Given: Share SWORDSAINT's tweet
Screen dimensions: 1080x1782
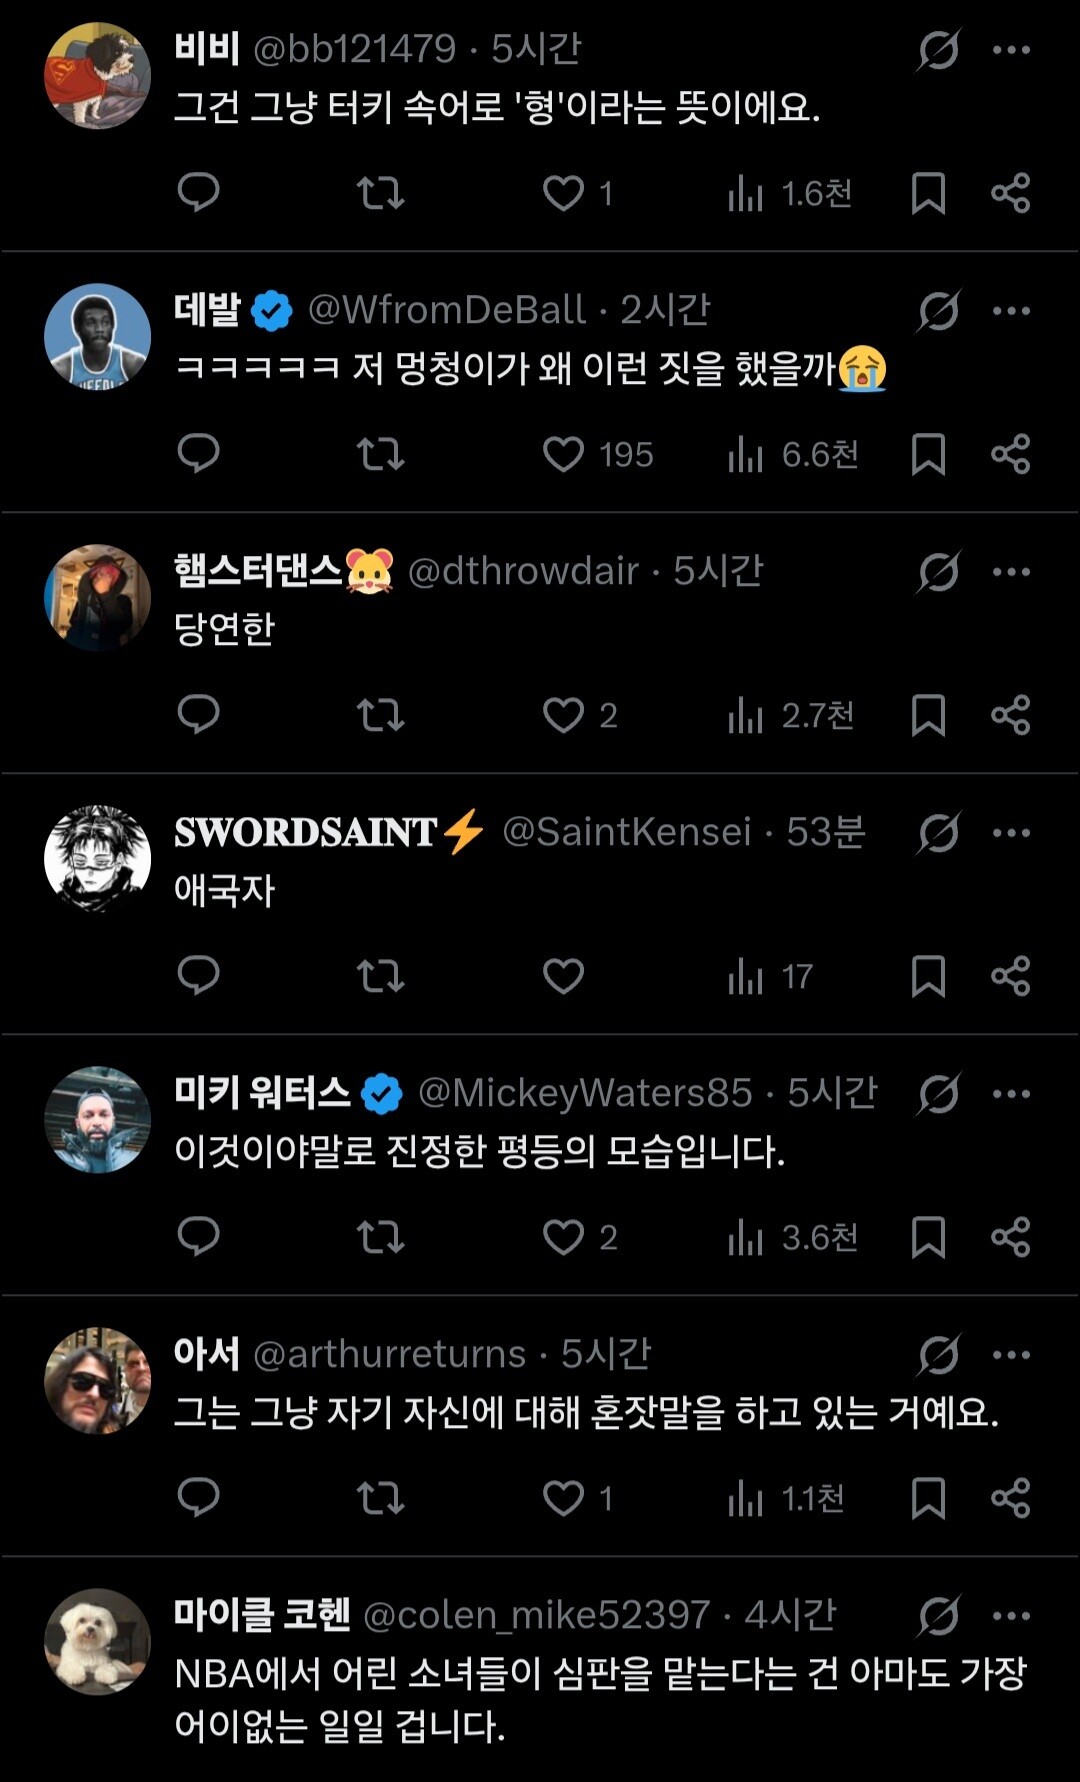Looking at the screenshot, I should 1010,976.
